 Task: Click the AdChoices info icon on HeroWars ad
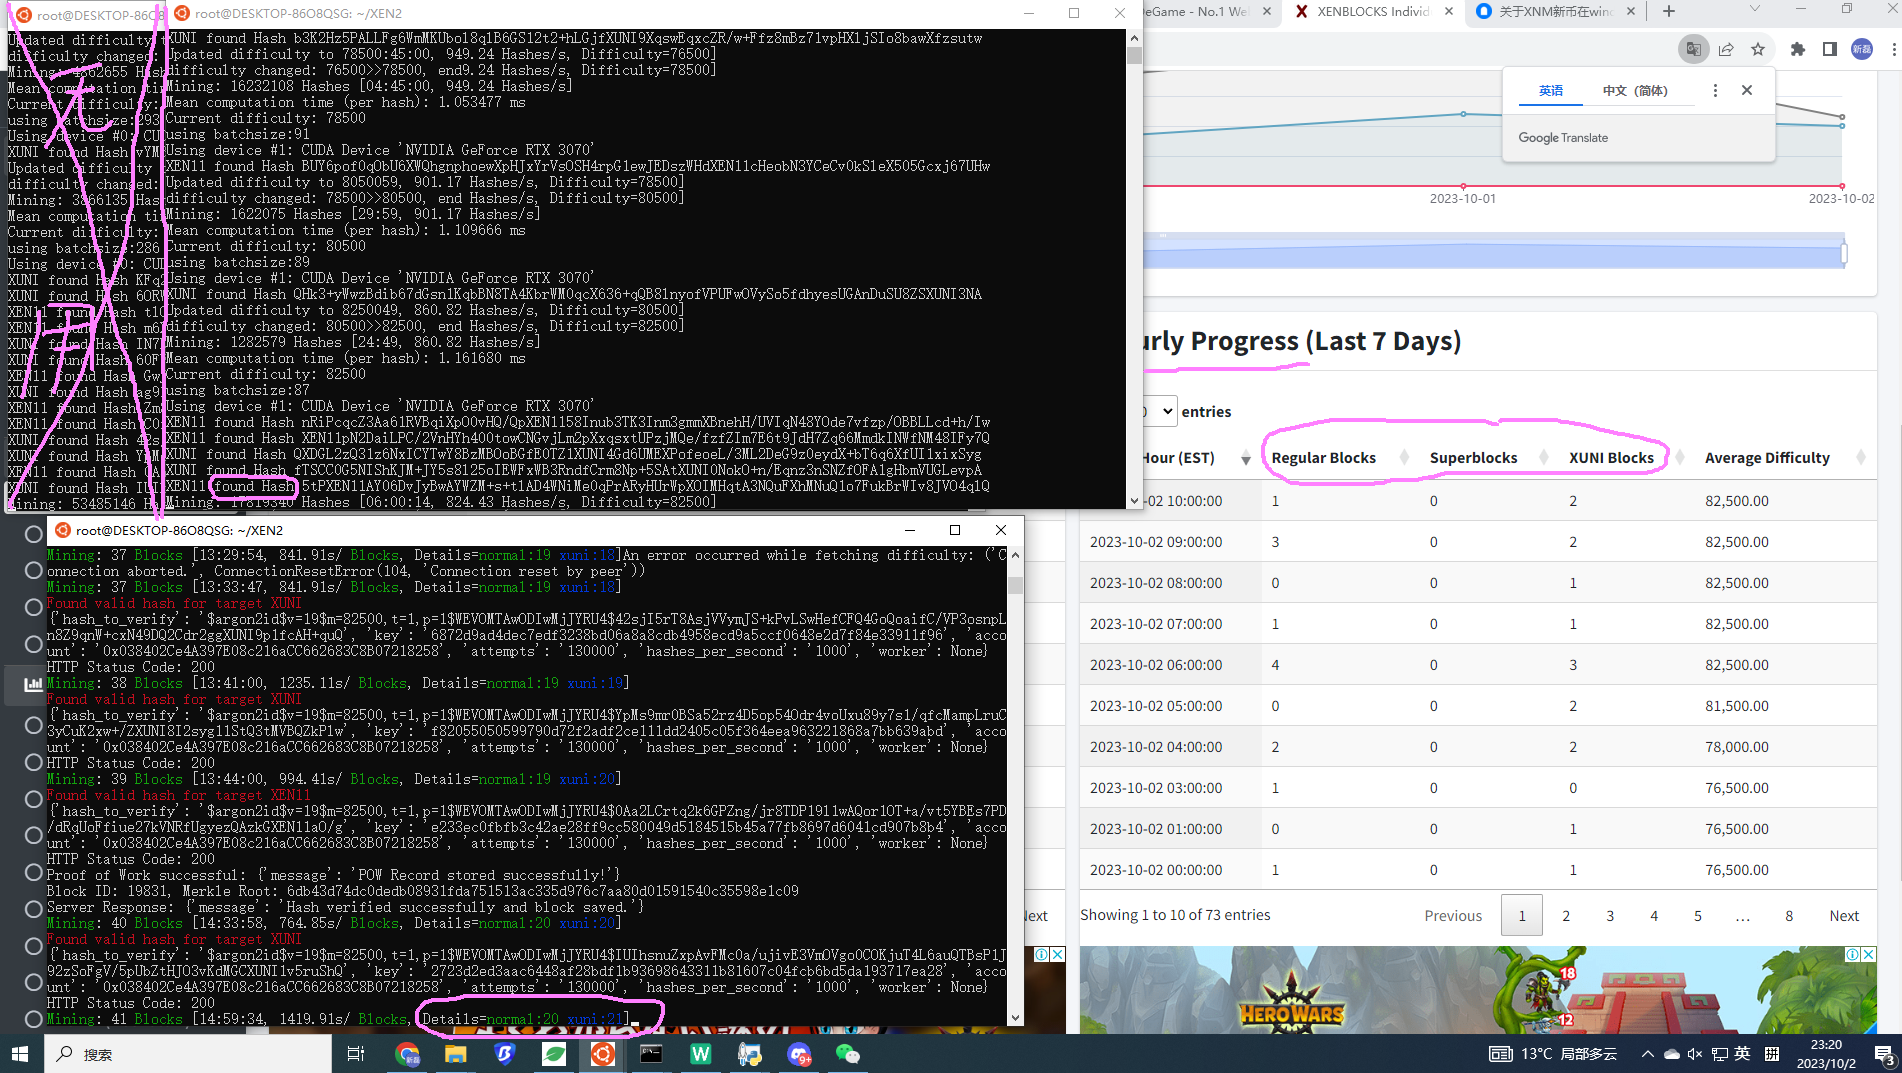1852,955
